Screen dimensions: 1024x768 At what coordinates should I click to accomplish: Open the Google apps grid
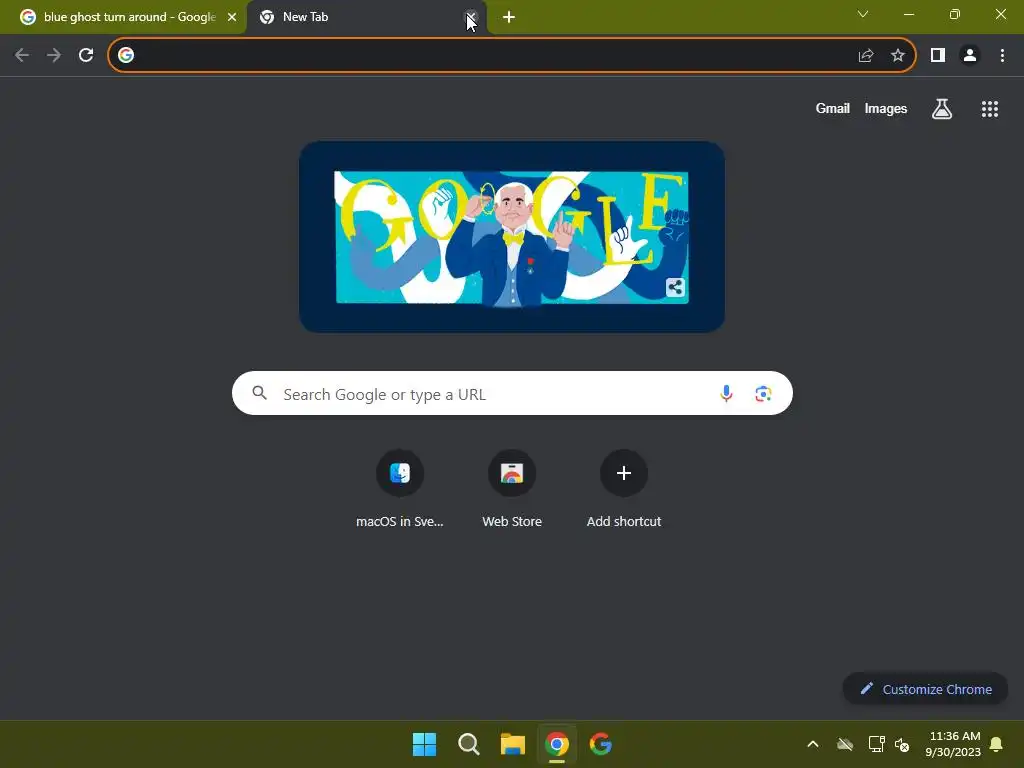pos(990,108)
